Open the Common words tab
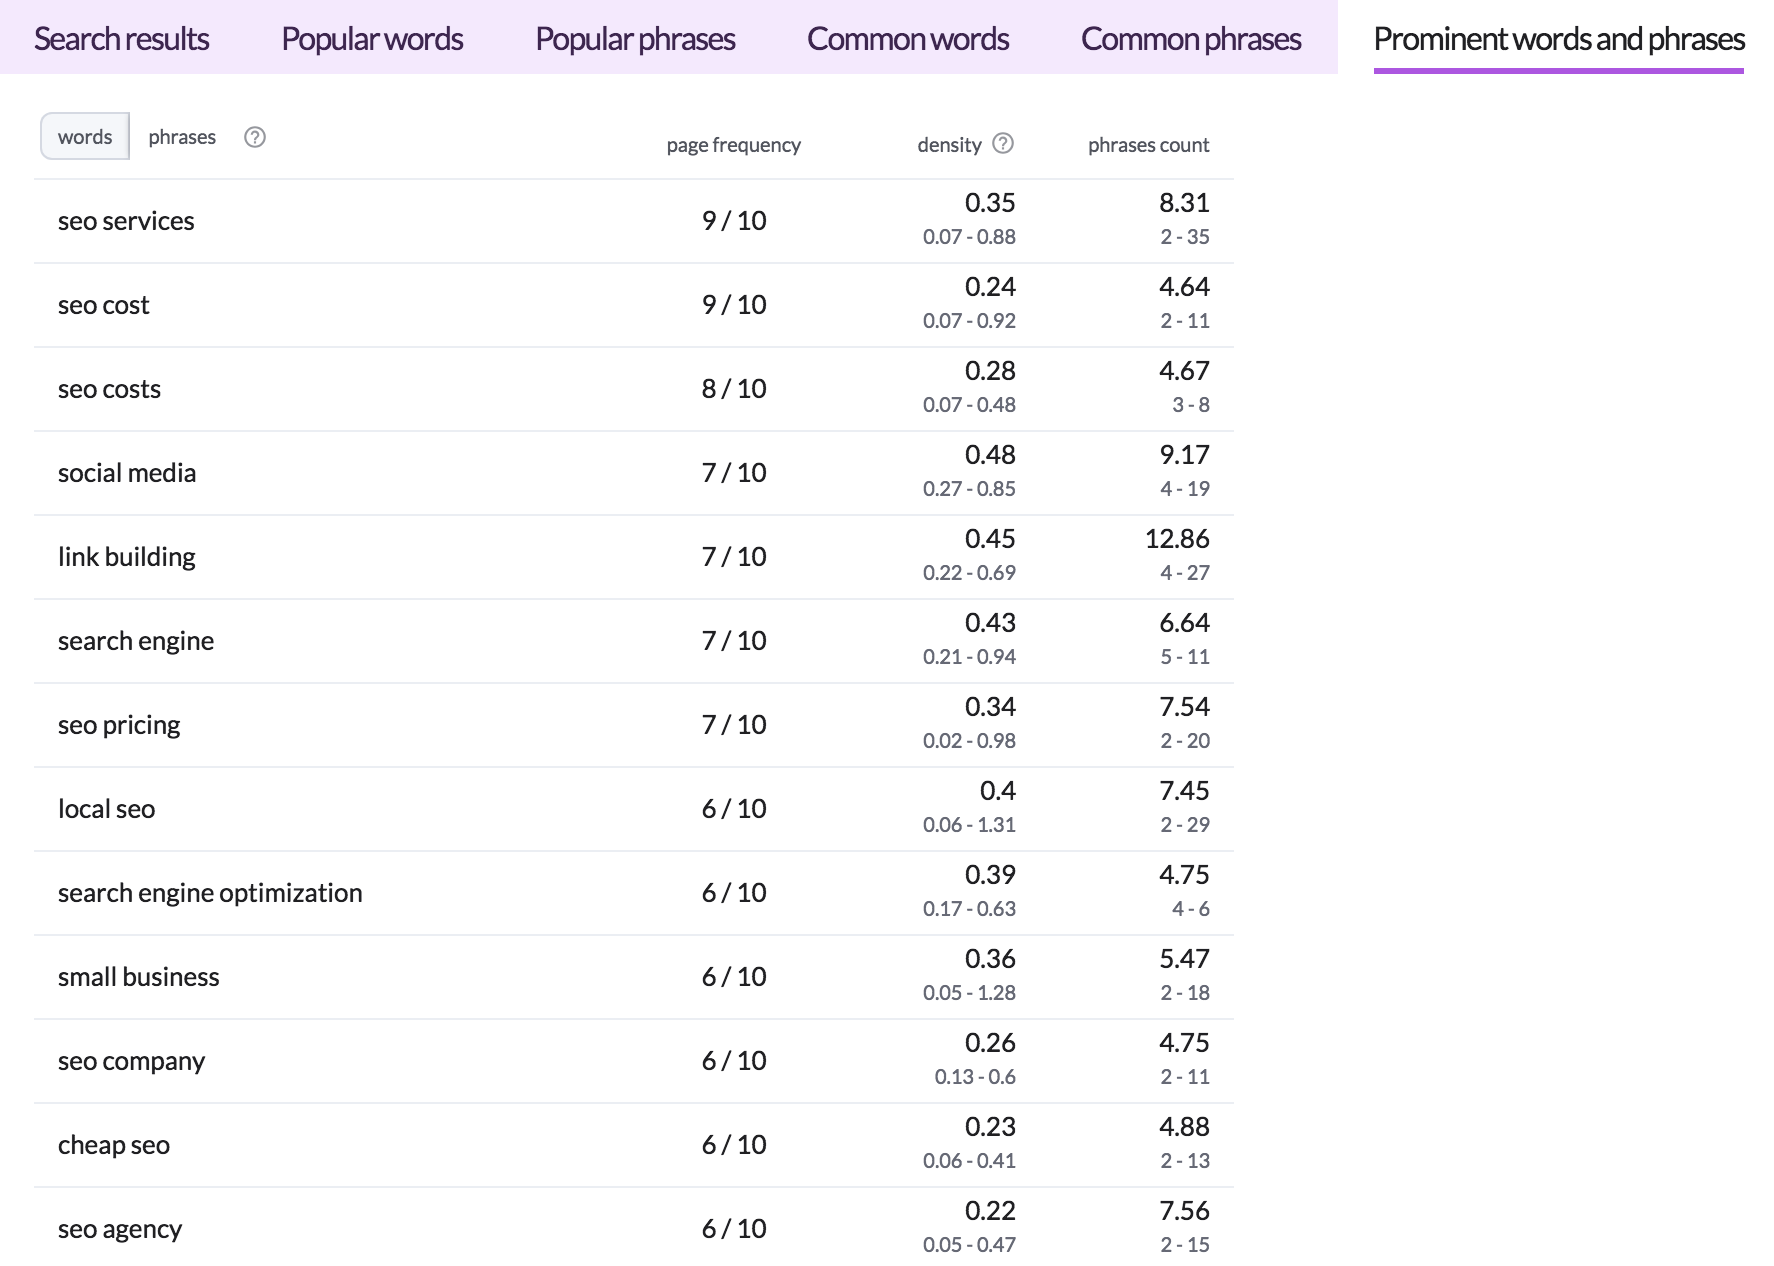This screenshot has width=1774, height=1266. [x=908, y=39]
